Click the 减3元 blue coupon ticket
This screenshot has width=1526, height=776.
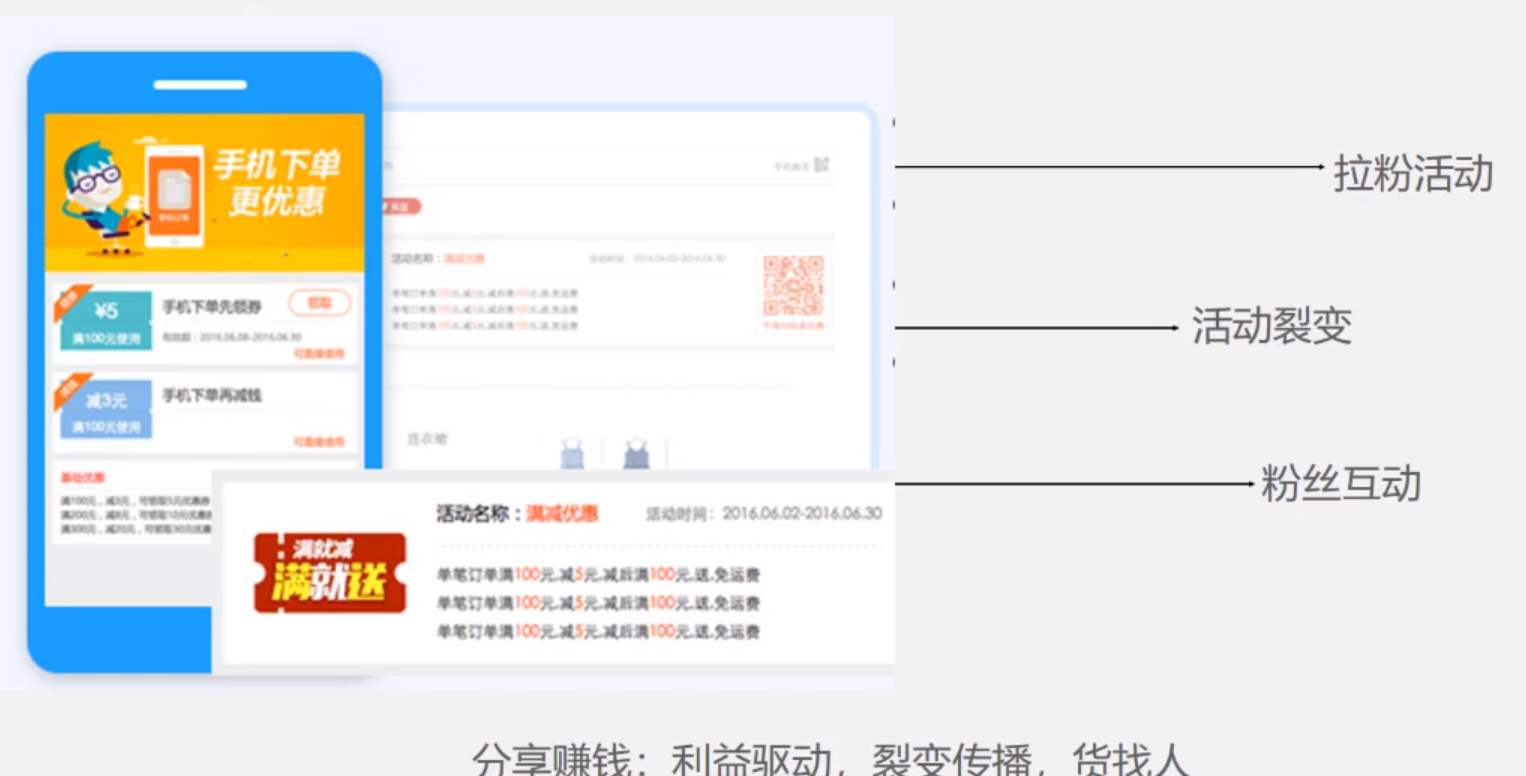point(106,409)
